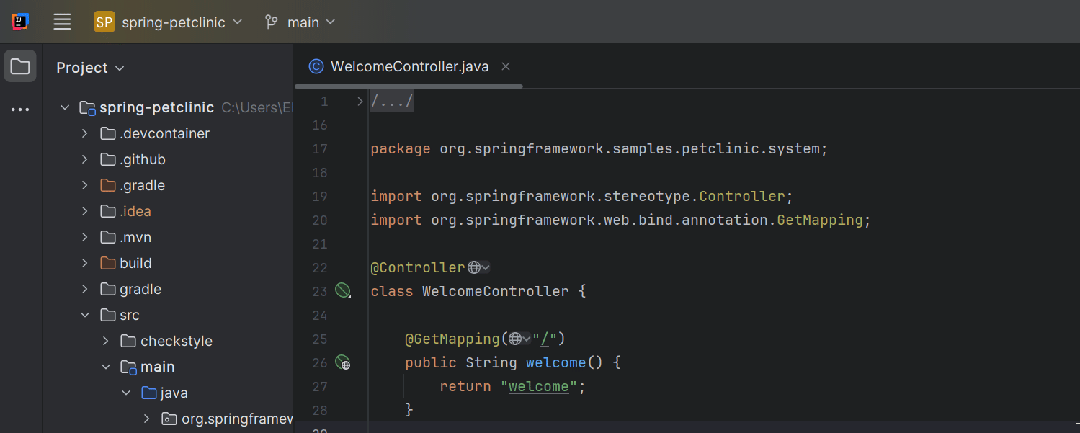Click the welcome method name
This screenshot has width=1080, height=433.
click(x=556, y=362)
